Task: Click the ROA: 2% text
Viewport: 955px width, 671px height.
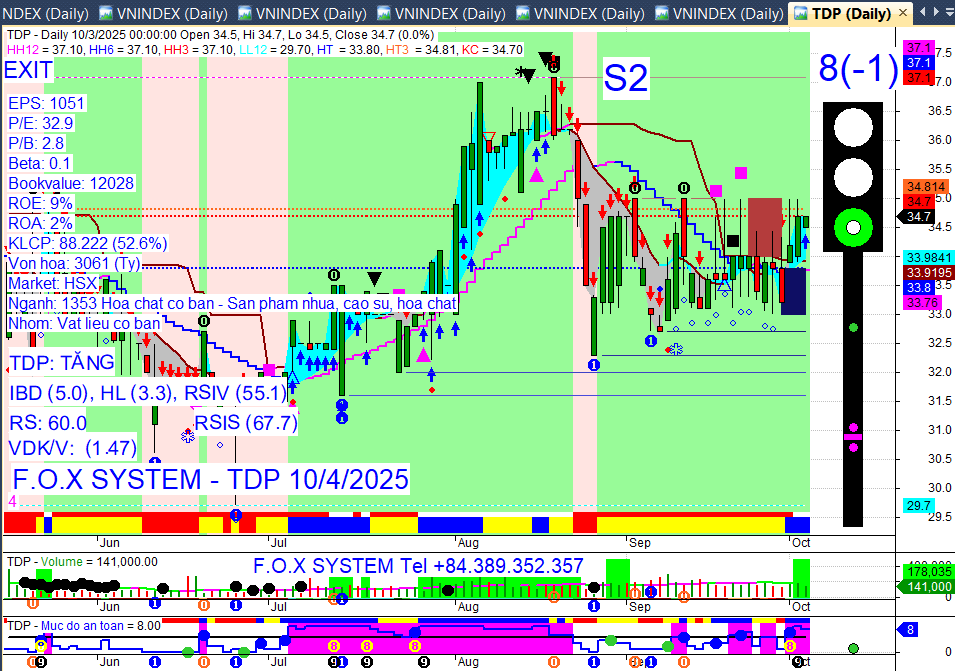Action: (x=40, y=223)
